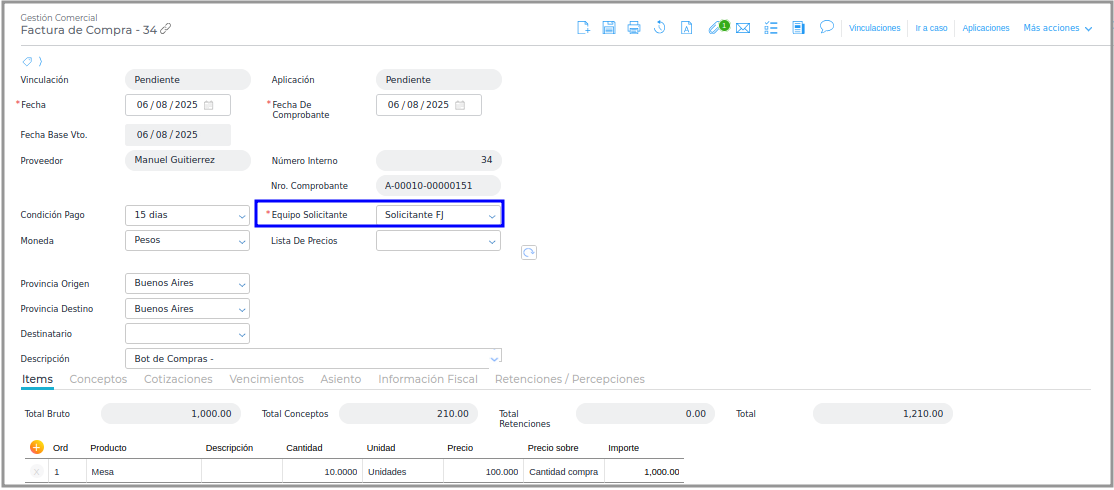Screen dimensions: 1114x490
Task: Switch to the Asiento tab
Action: [341, 379]
